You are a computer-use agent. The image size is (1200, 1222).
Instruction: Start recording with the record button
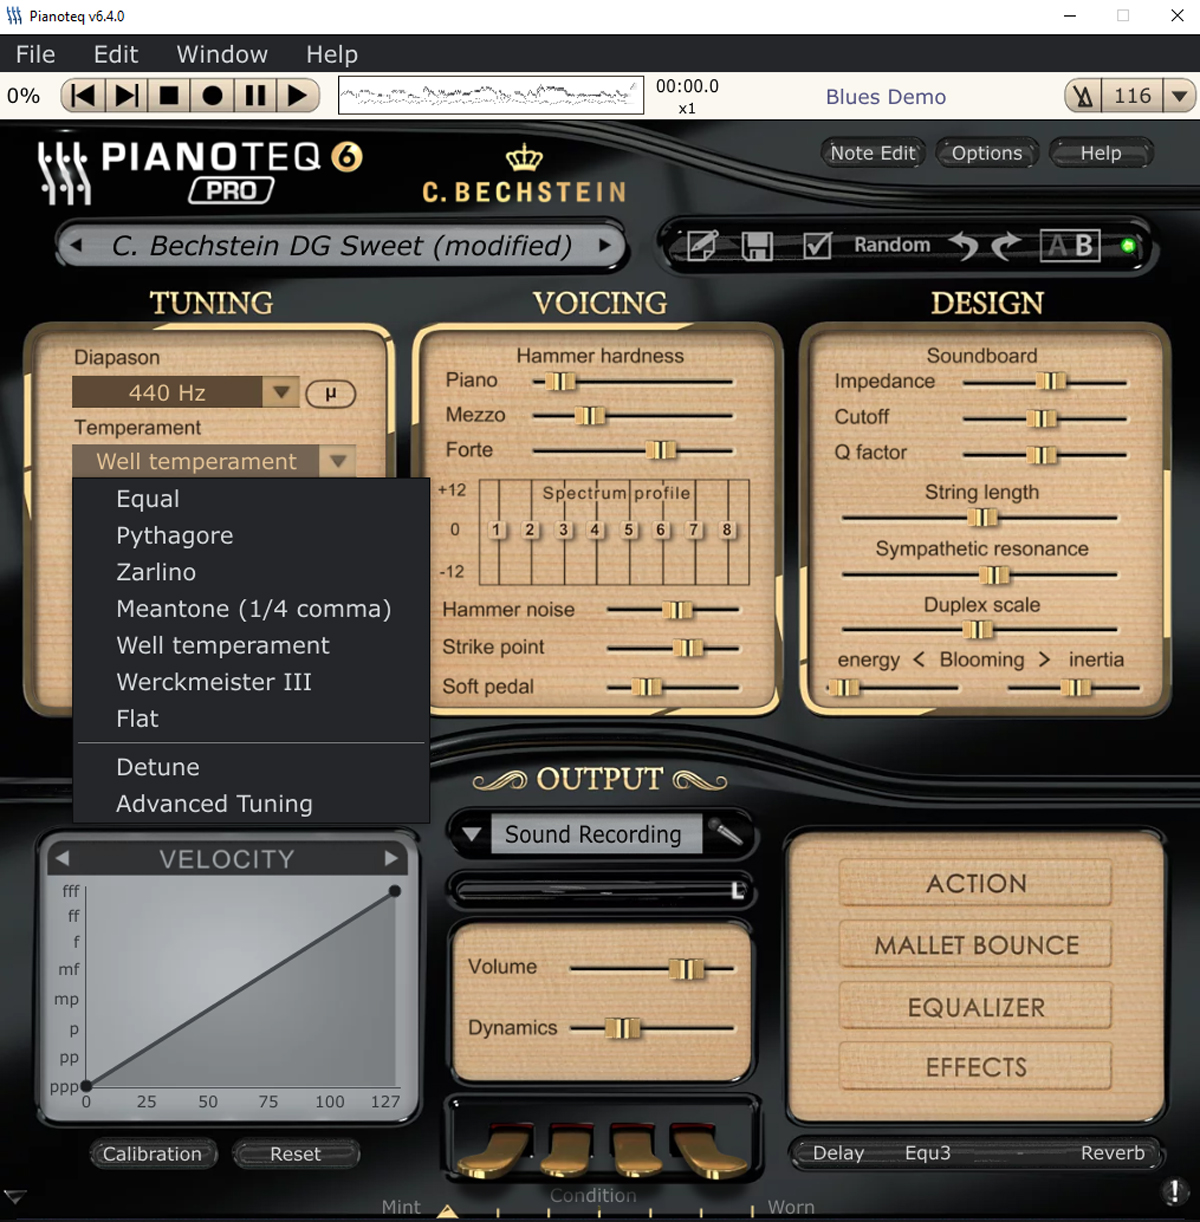212,96
